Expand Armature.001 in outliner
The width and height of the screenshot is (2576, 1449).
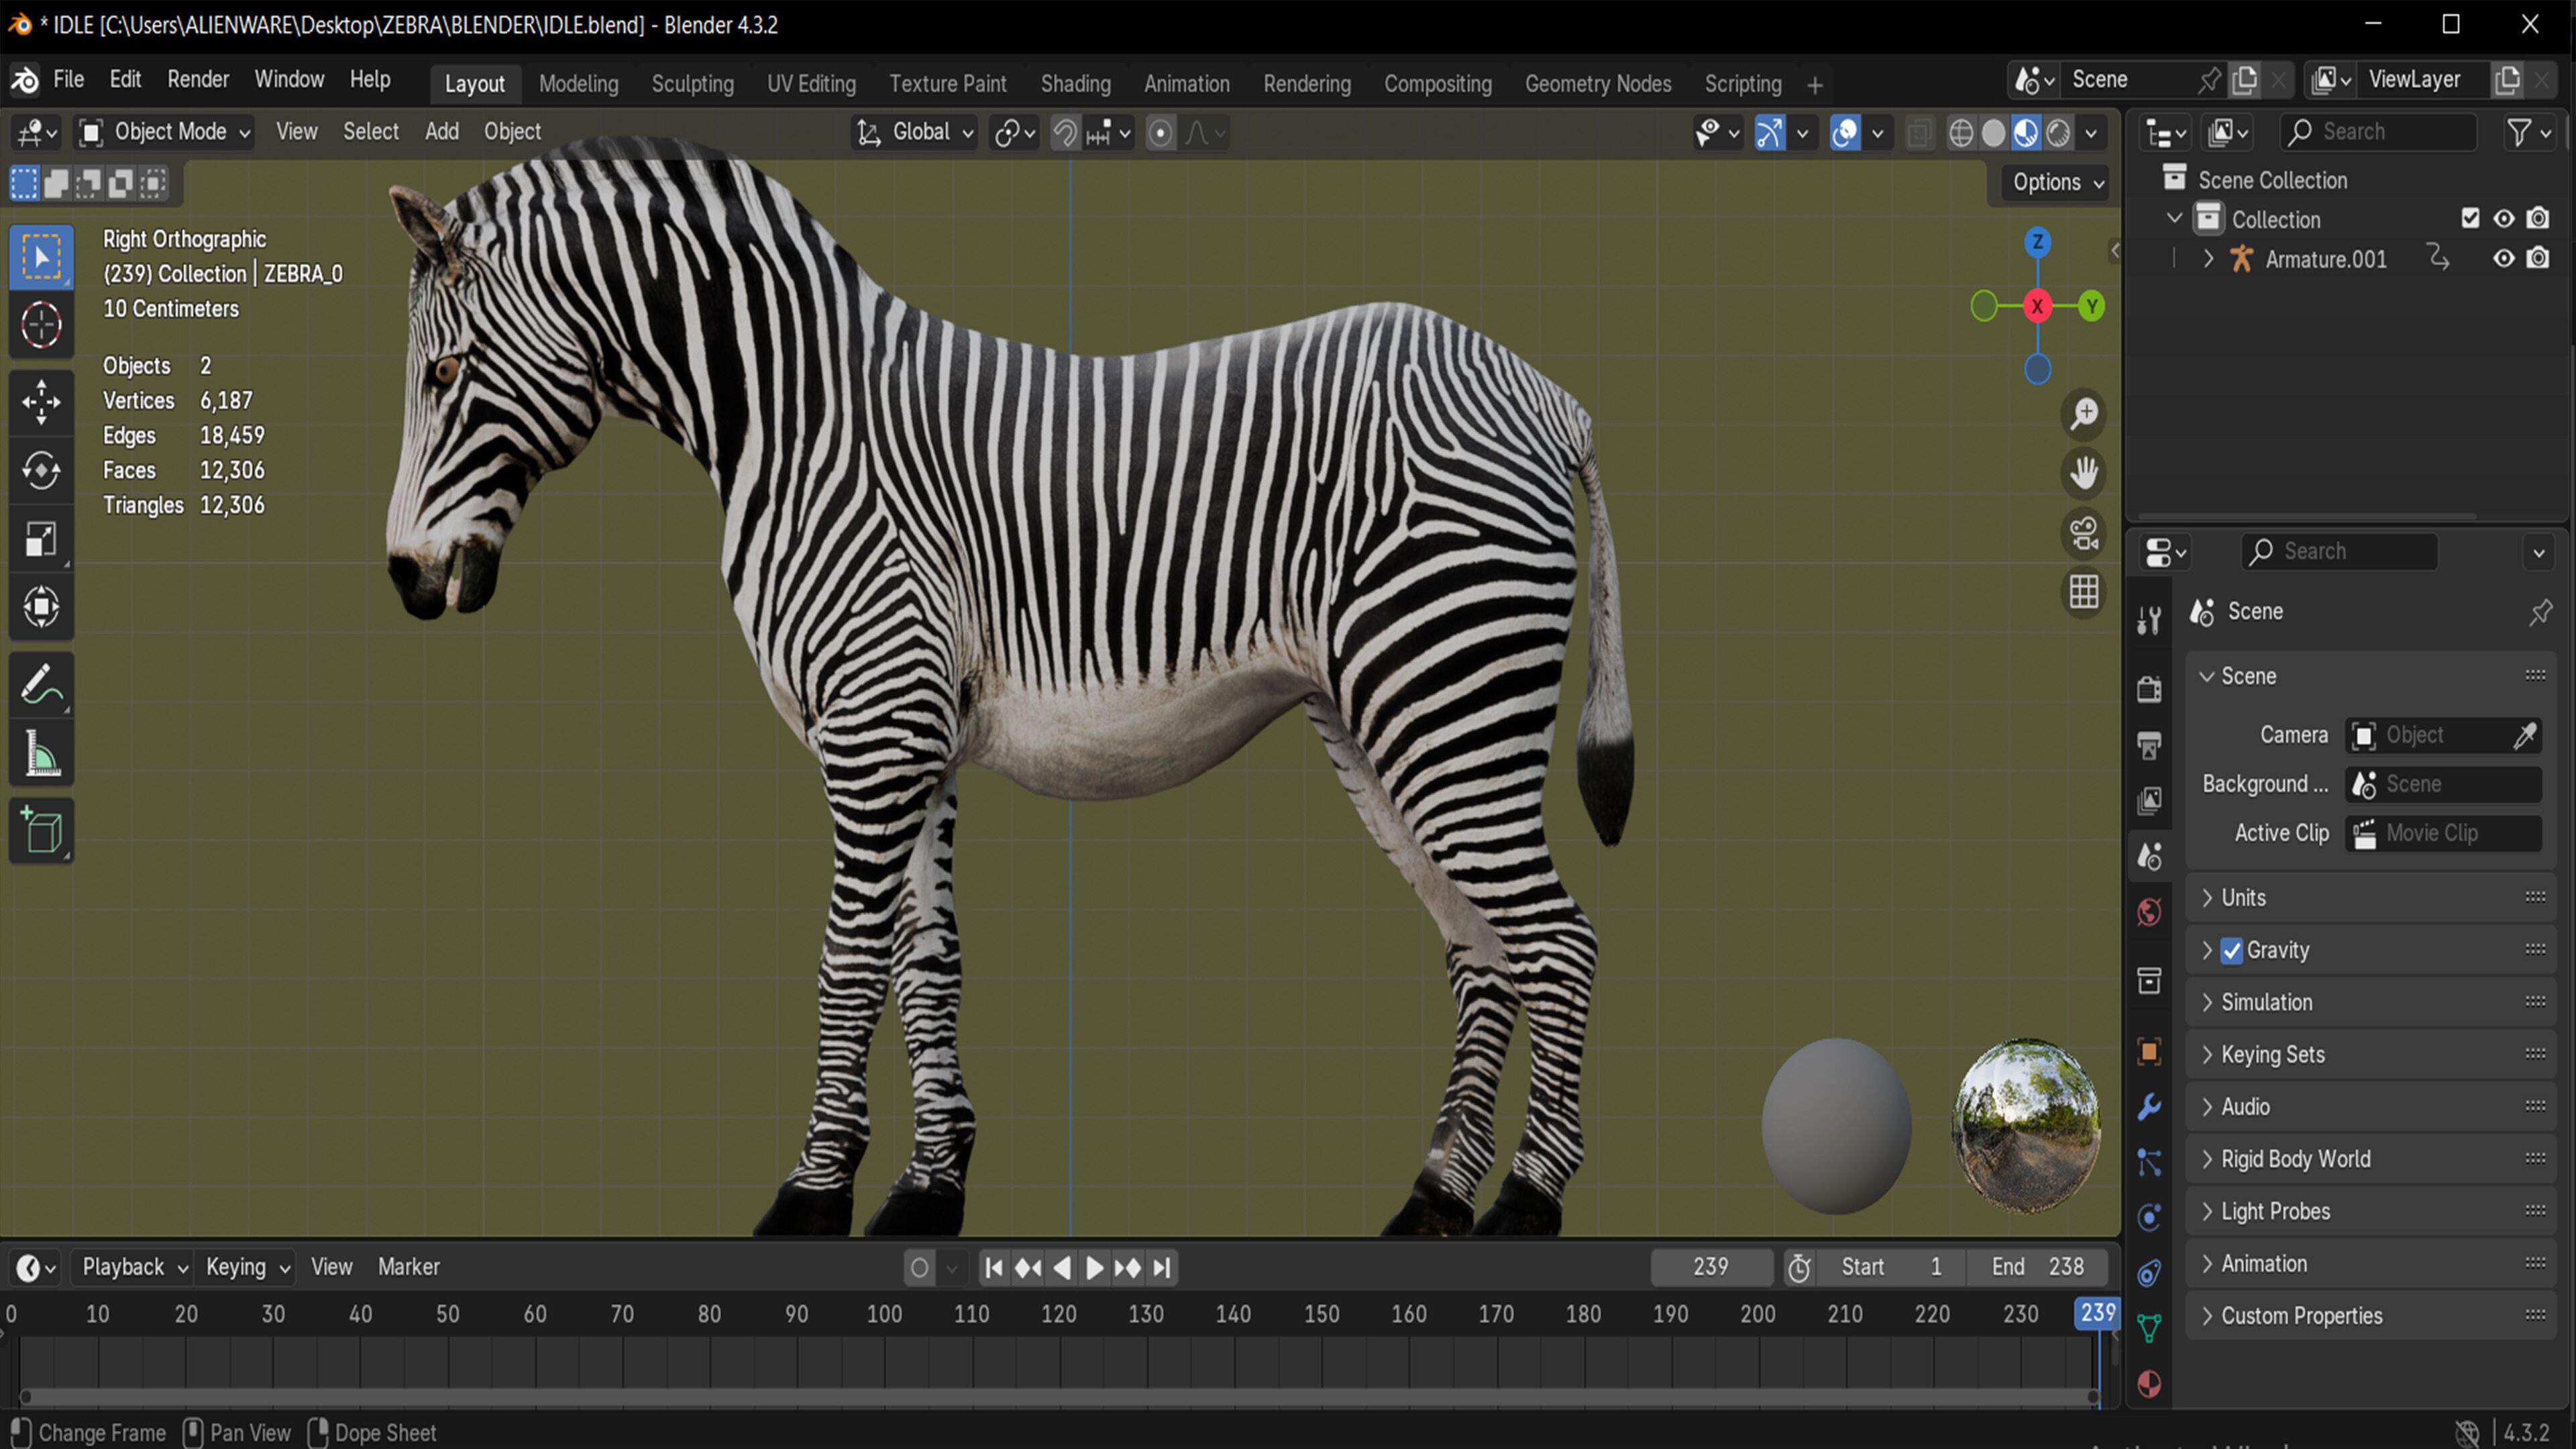click(x=2208, y=259)
